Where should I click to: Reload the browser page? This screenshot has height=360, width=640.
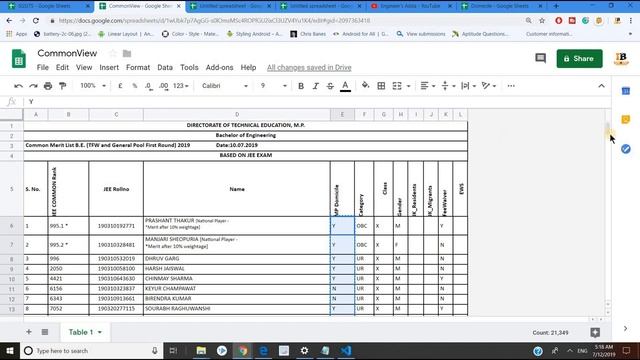(36, 20)
